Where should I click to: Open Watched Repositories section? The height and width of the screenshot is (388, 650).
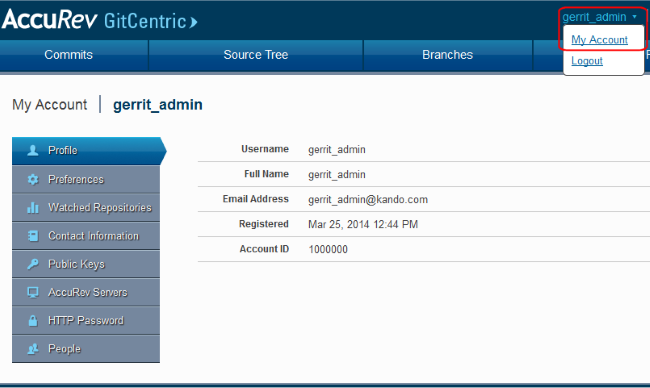[86, 207]
